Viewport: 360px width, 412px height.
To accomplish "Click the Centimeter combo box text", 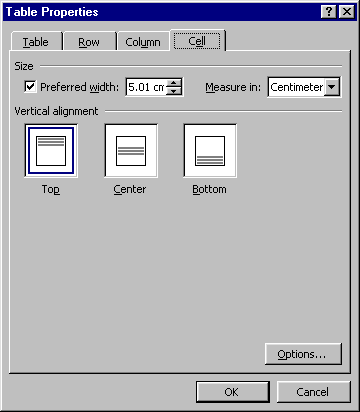I will [296, 87].
